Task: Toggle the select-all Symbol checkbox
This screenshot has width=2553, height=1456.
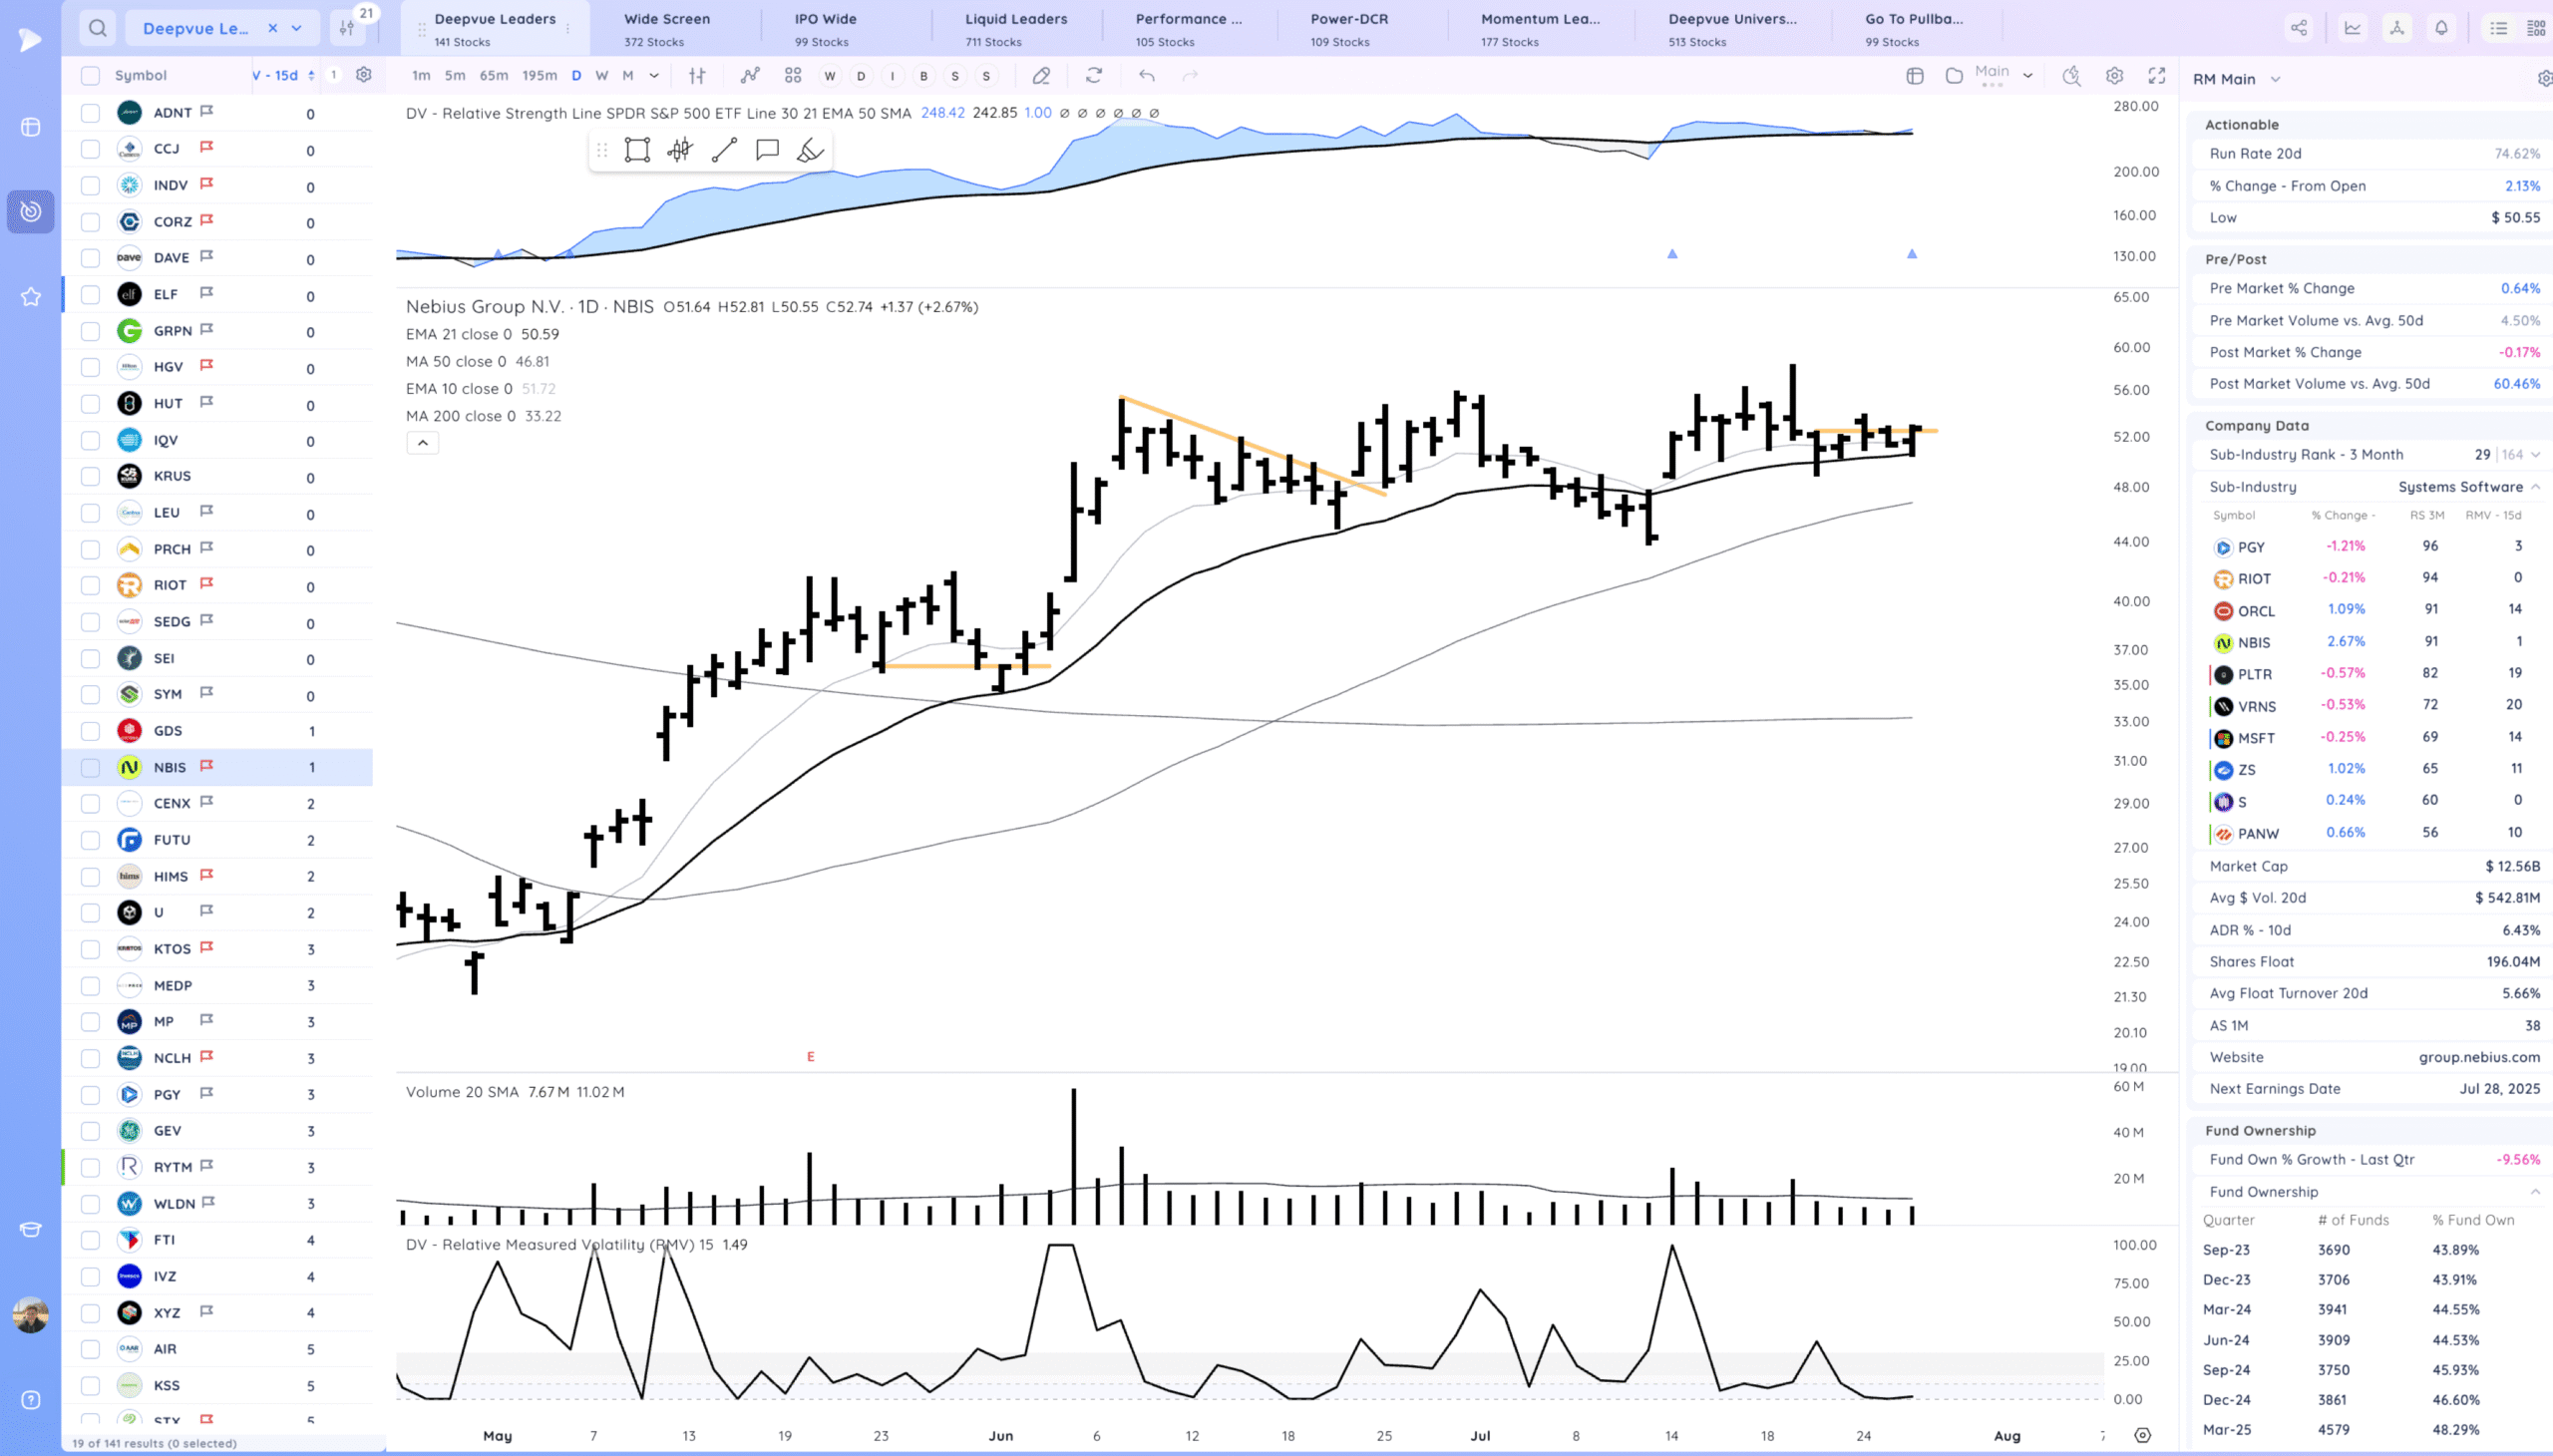Action: tap(90, 75)
